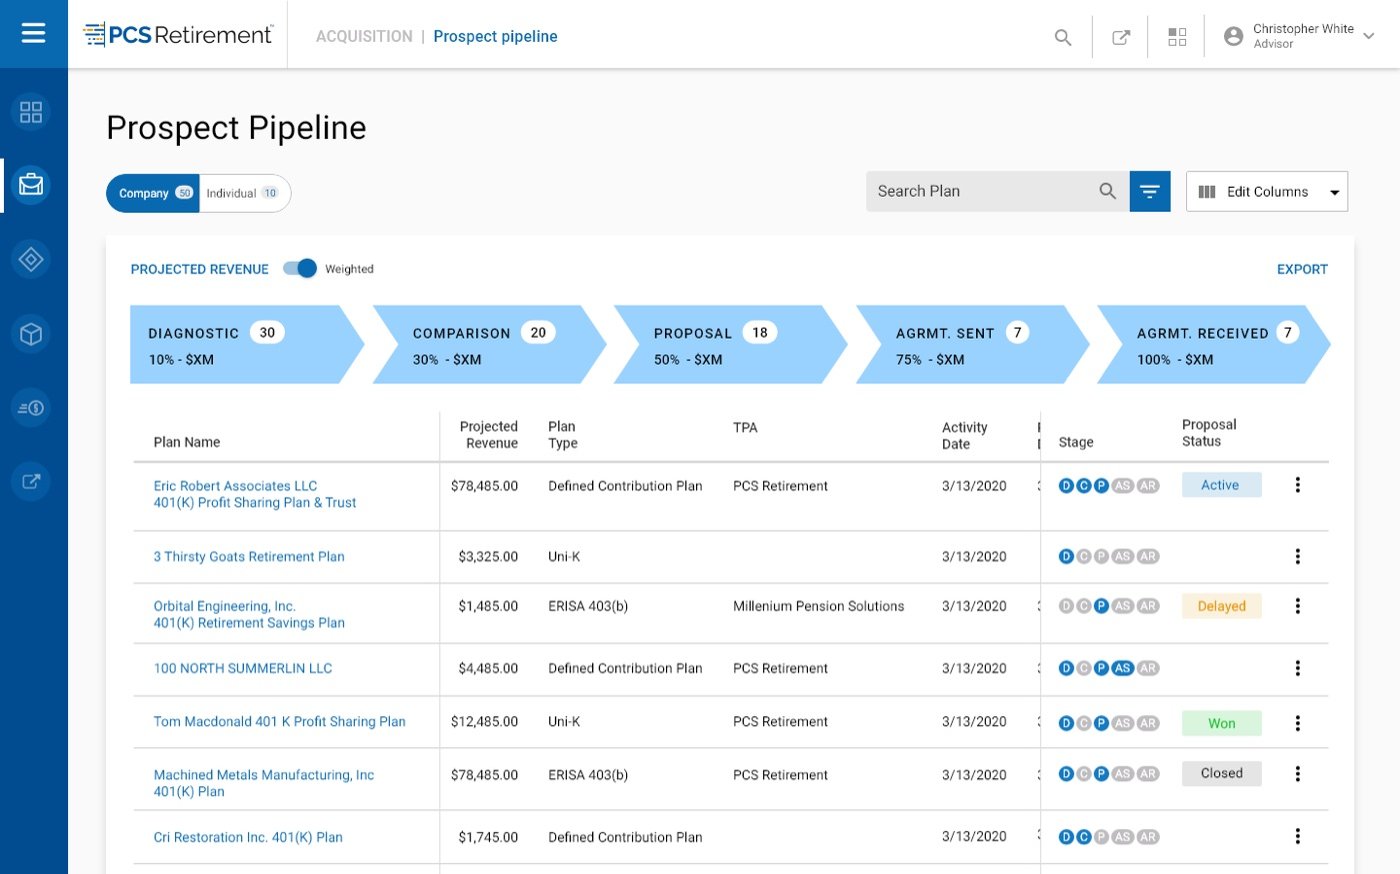
Task: Open 3 Thirsty Goats Retirement Plan
Action: [x=249, y=557]
